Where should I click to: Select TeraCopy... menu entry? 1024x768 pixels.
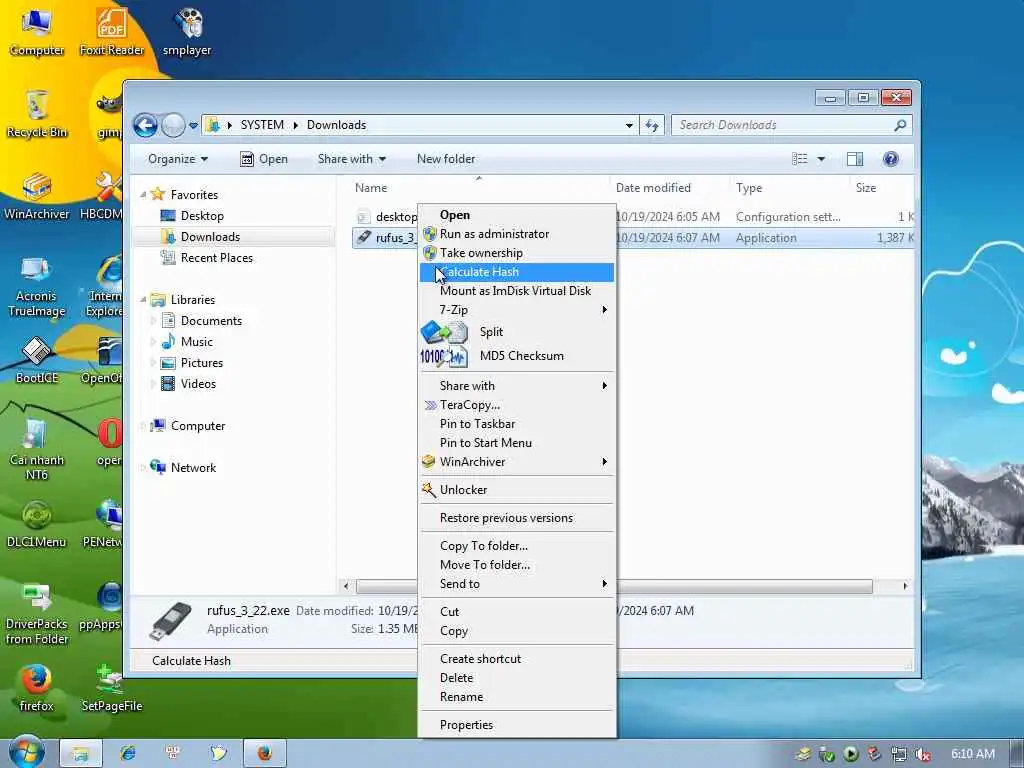pos(517,405)
